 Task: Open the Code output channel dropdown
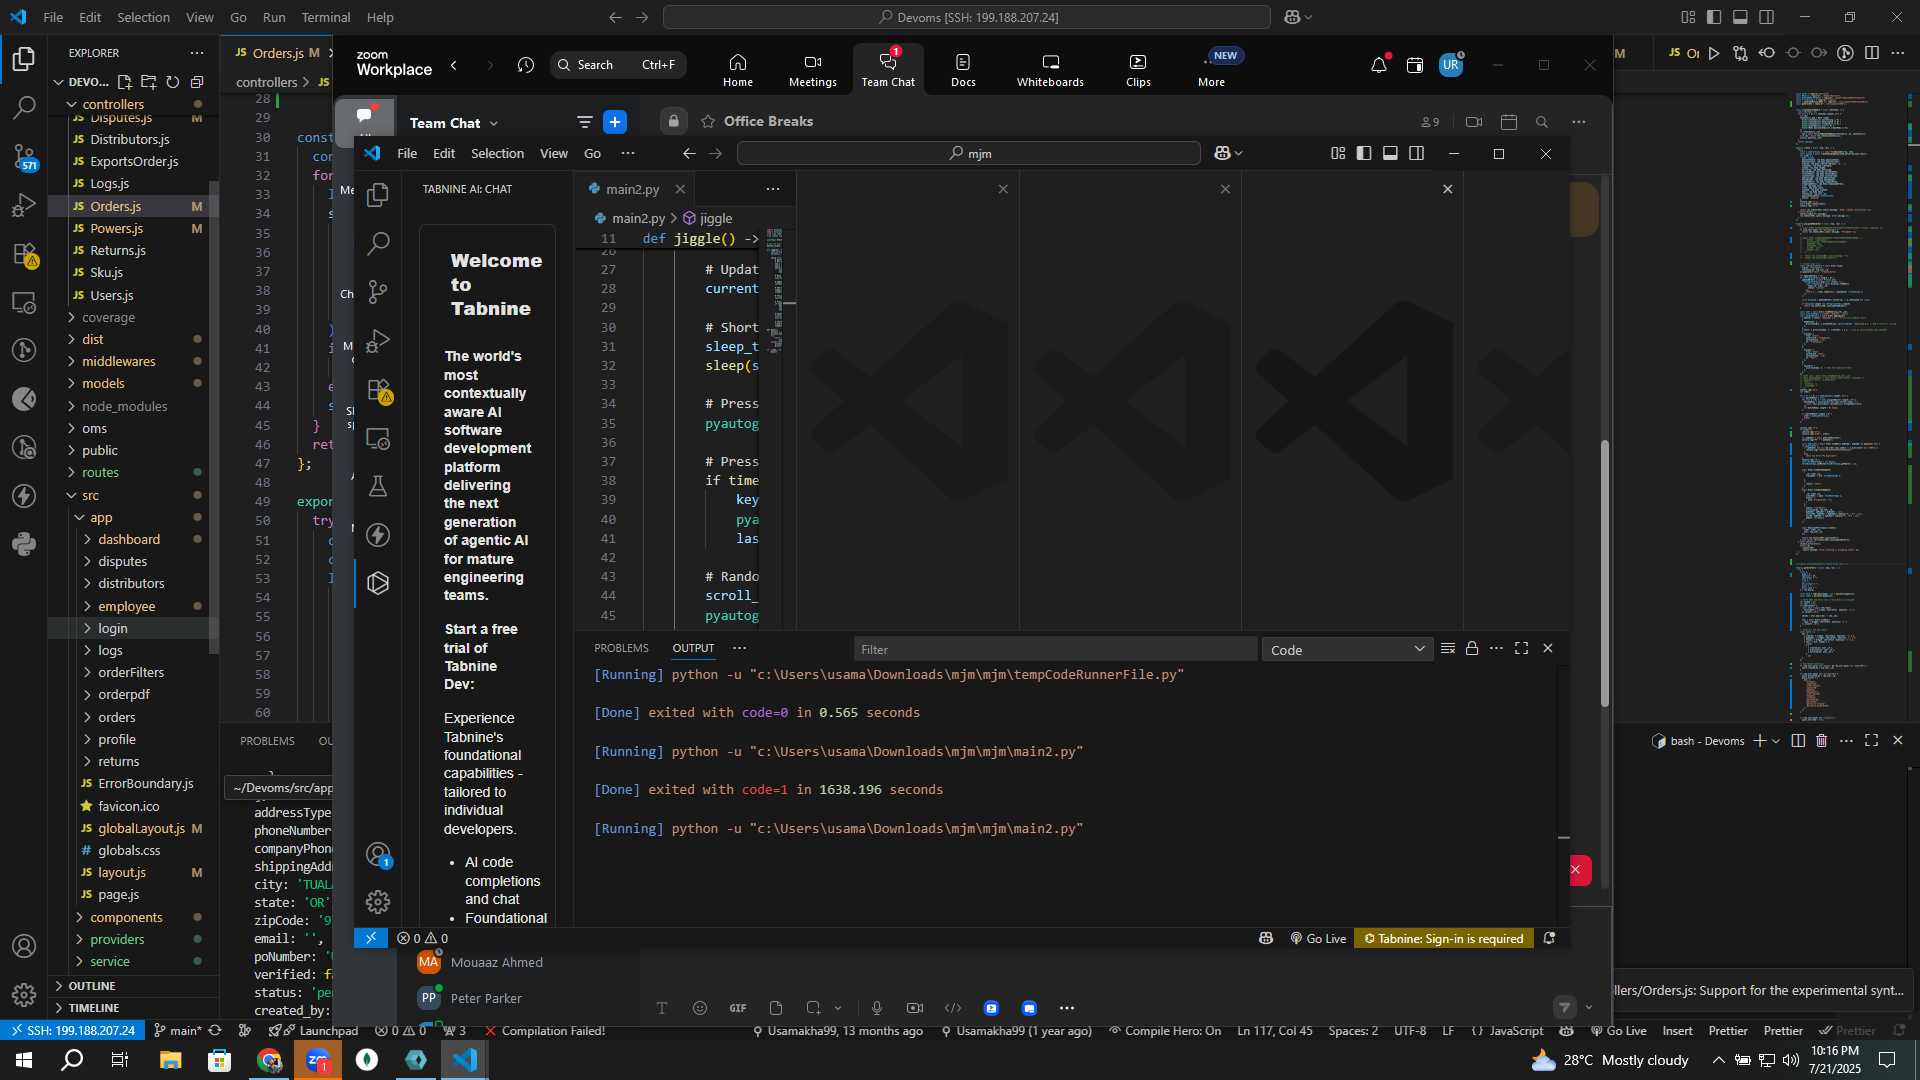pos(1347,650)
